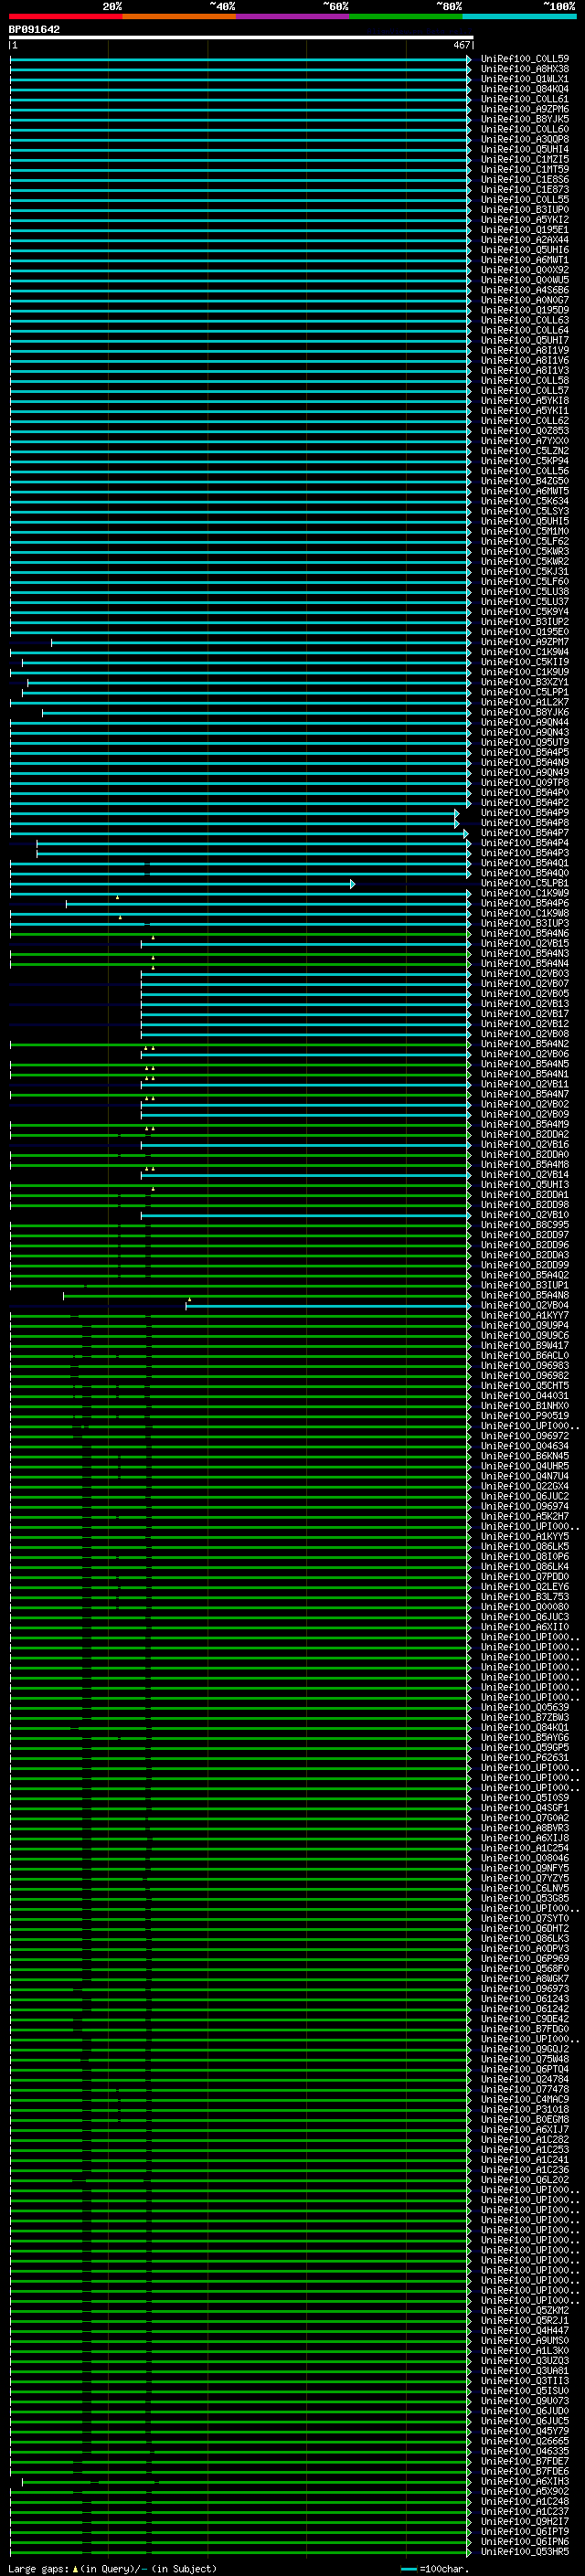Select hit label UniRef100_Q9U9P4
Viewport: 585px width, 2576px height.
525,1326
